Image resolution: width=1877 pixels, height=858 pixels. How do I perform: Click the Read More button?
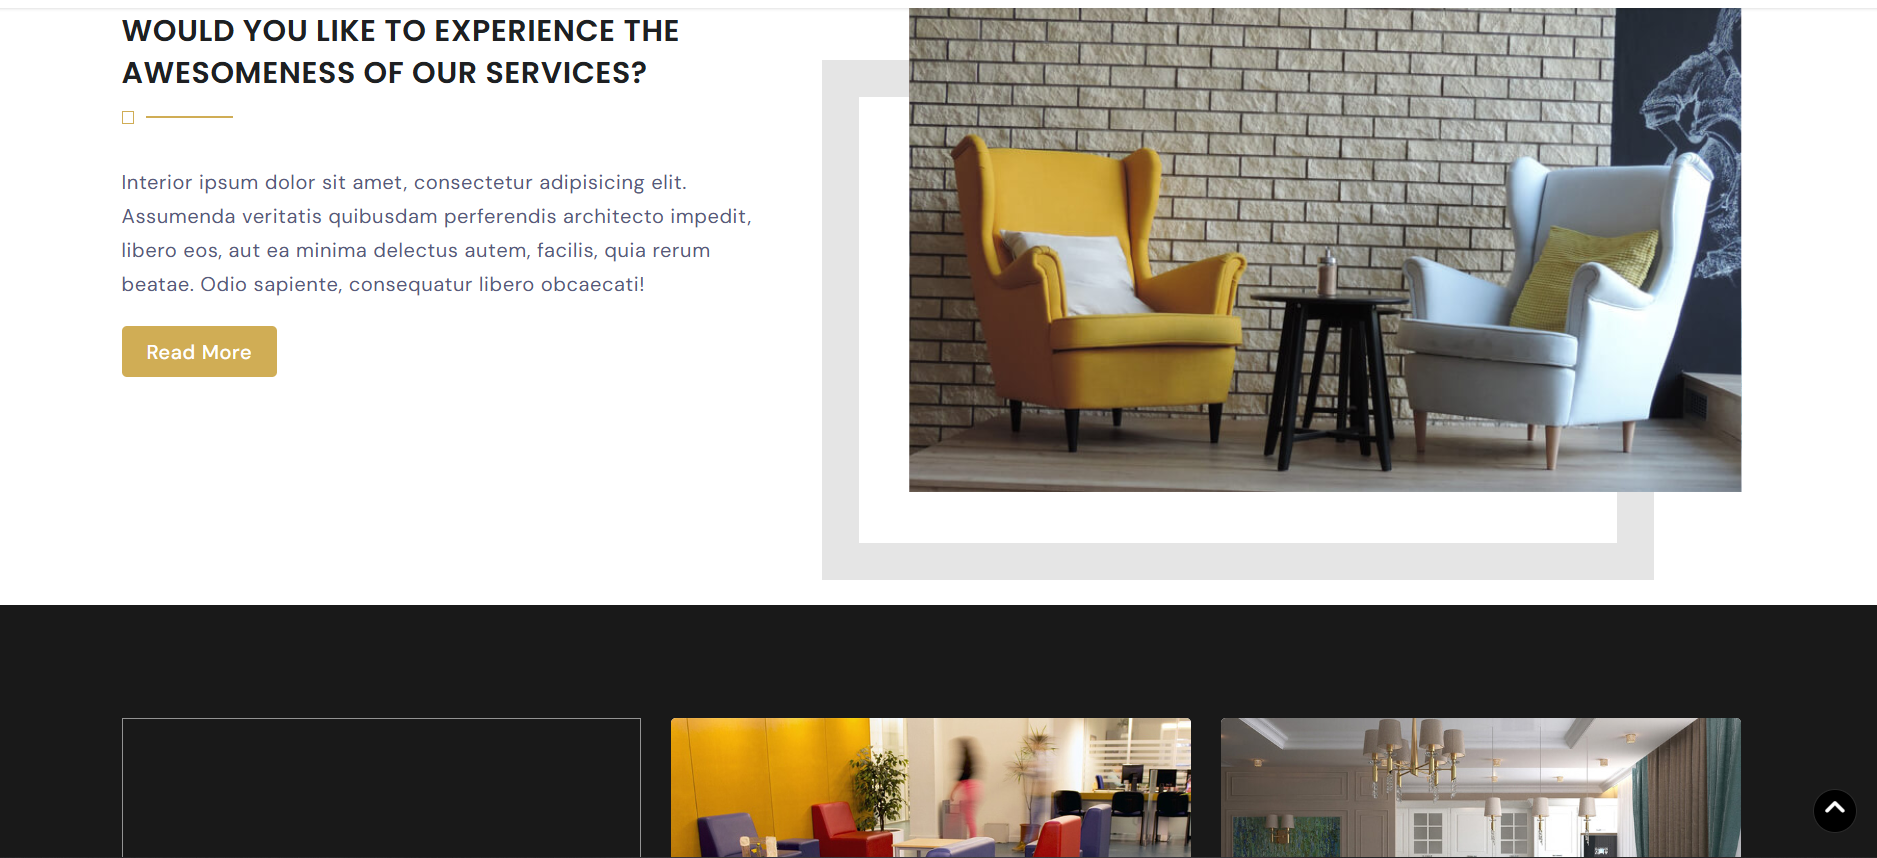pyautogui.click(x=199, y=352)
